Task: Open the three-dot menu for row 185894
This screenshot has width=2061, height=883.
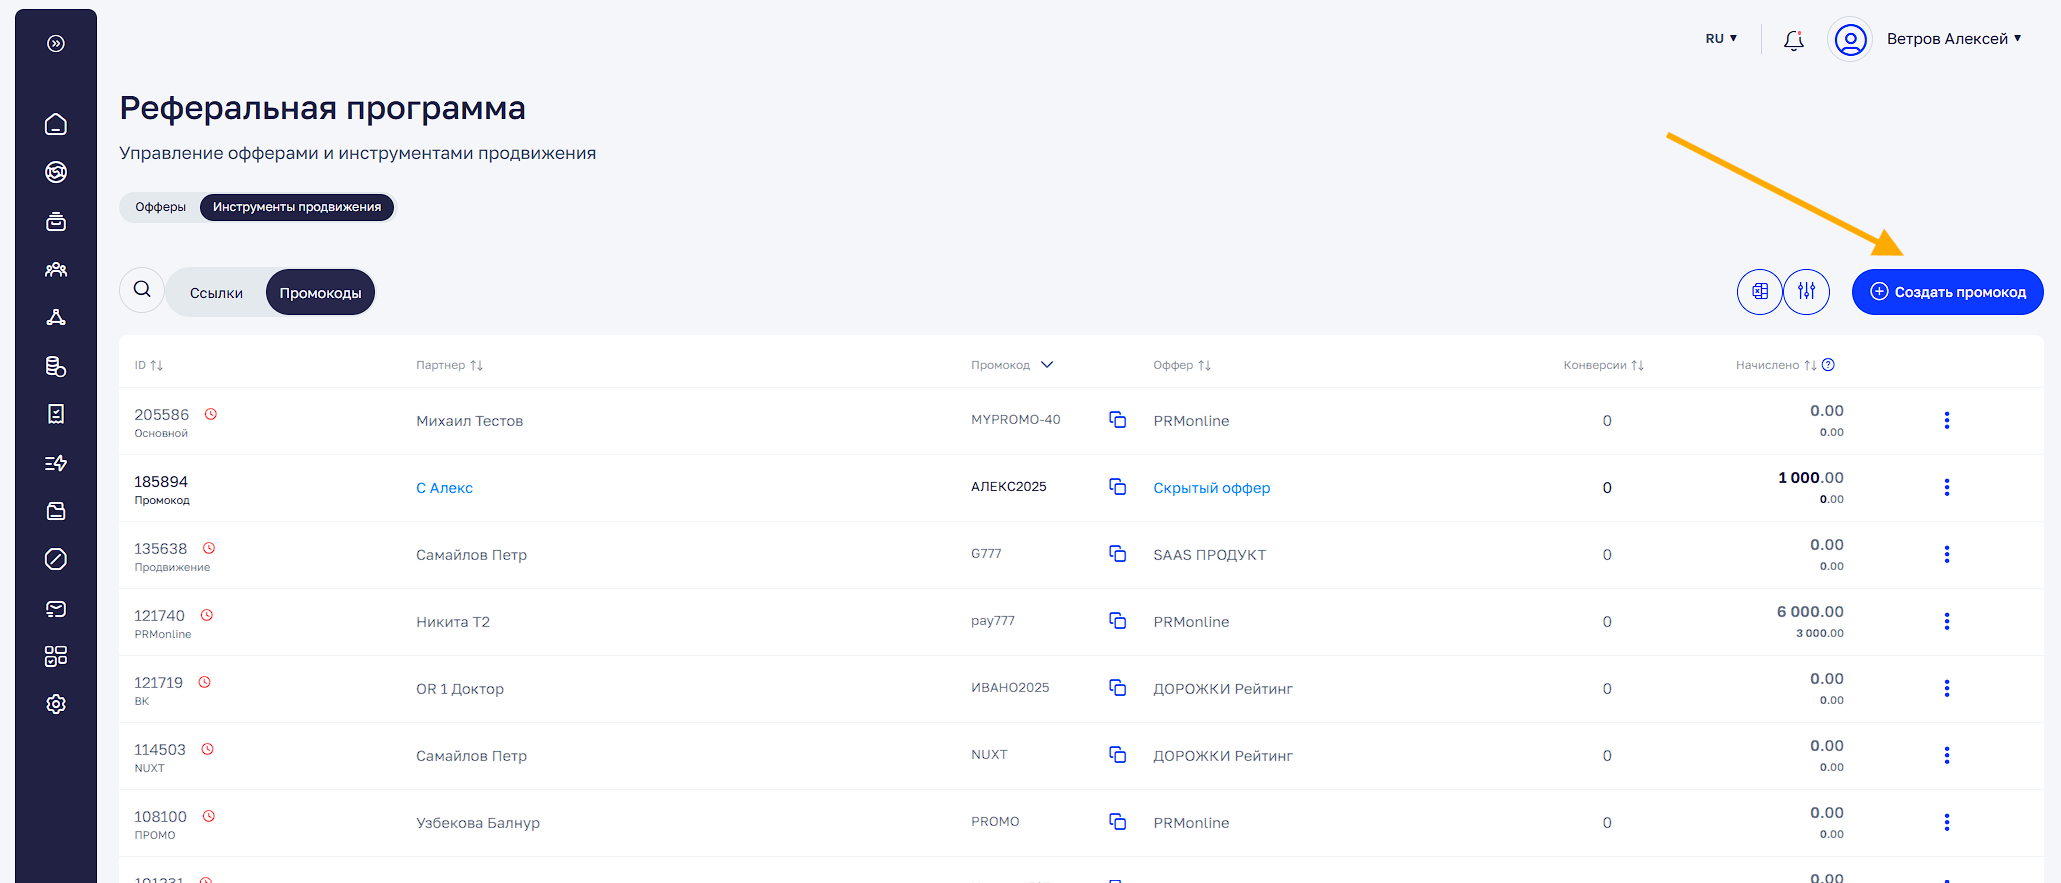Action: 1946,487
